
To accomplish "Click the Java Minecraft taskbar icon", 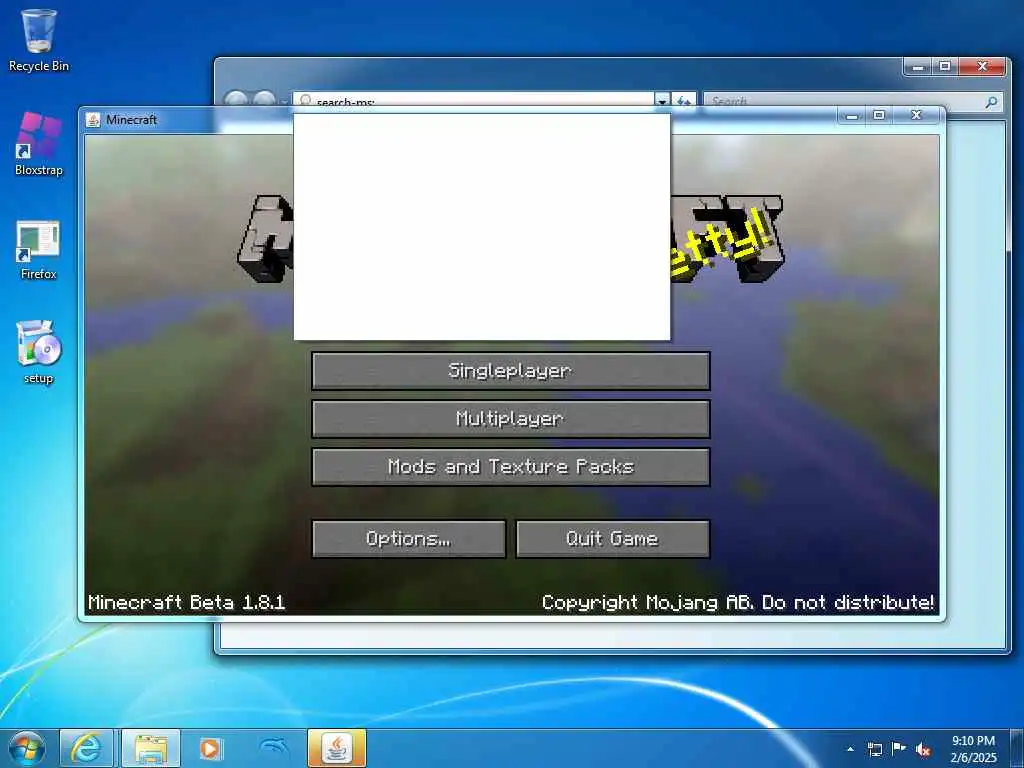I will (x=336, y=748).
